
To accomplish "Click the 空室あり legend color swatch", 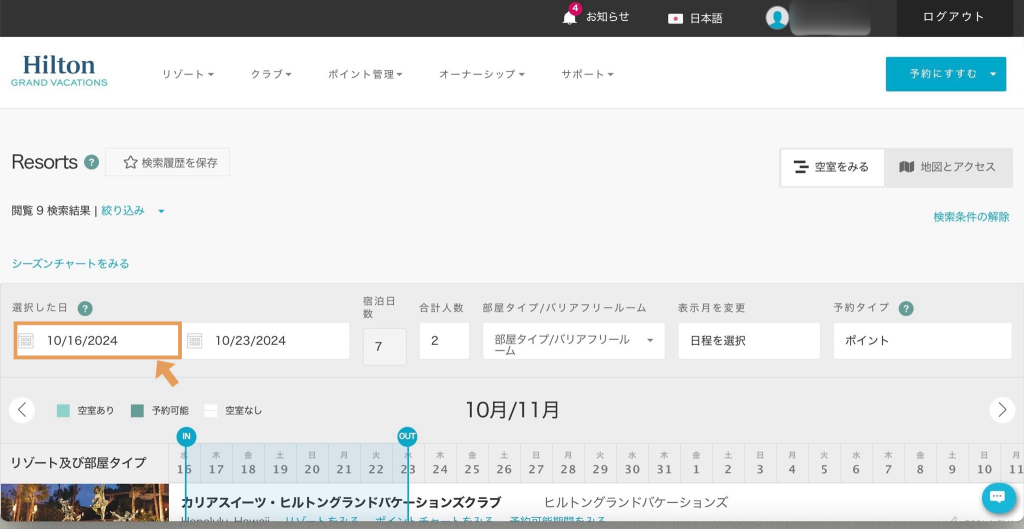I will [64, 410].
